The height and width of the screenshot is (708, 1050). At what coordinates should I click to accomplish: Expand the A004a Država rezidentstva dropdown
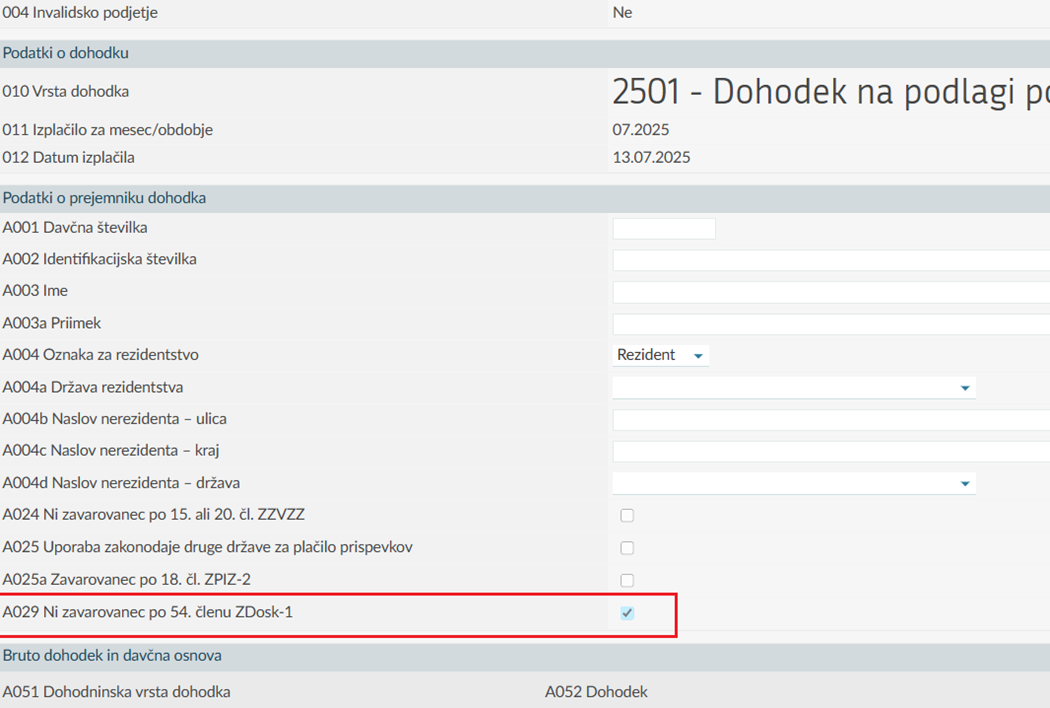coord(794,387)
